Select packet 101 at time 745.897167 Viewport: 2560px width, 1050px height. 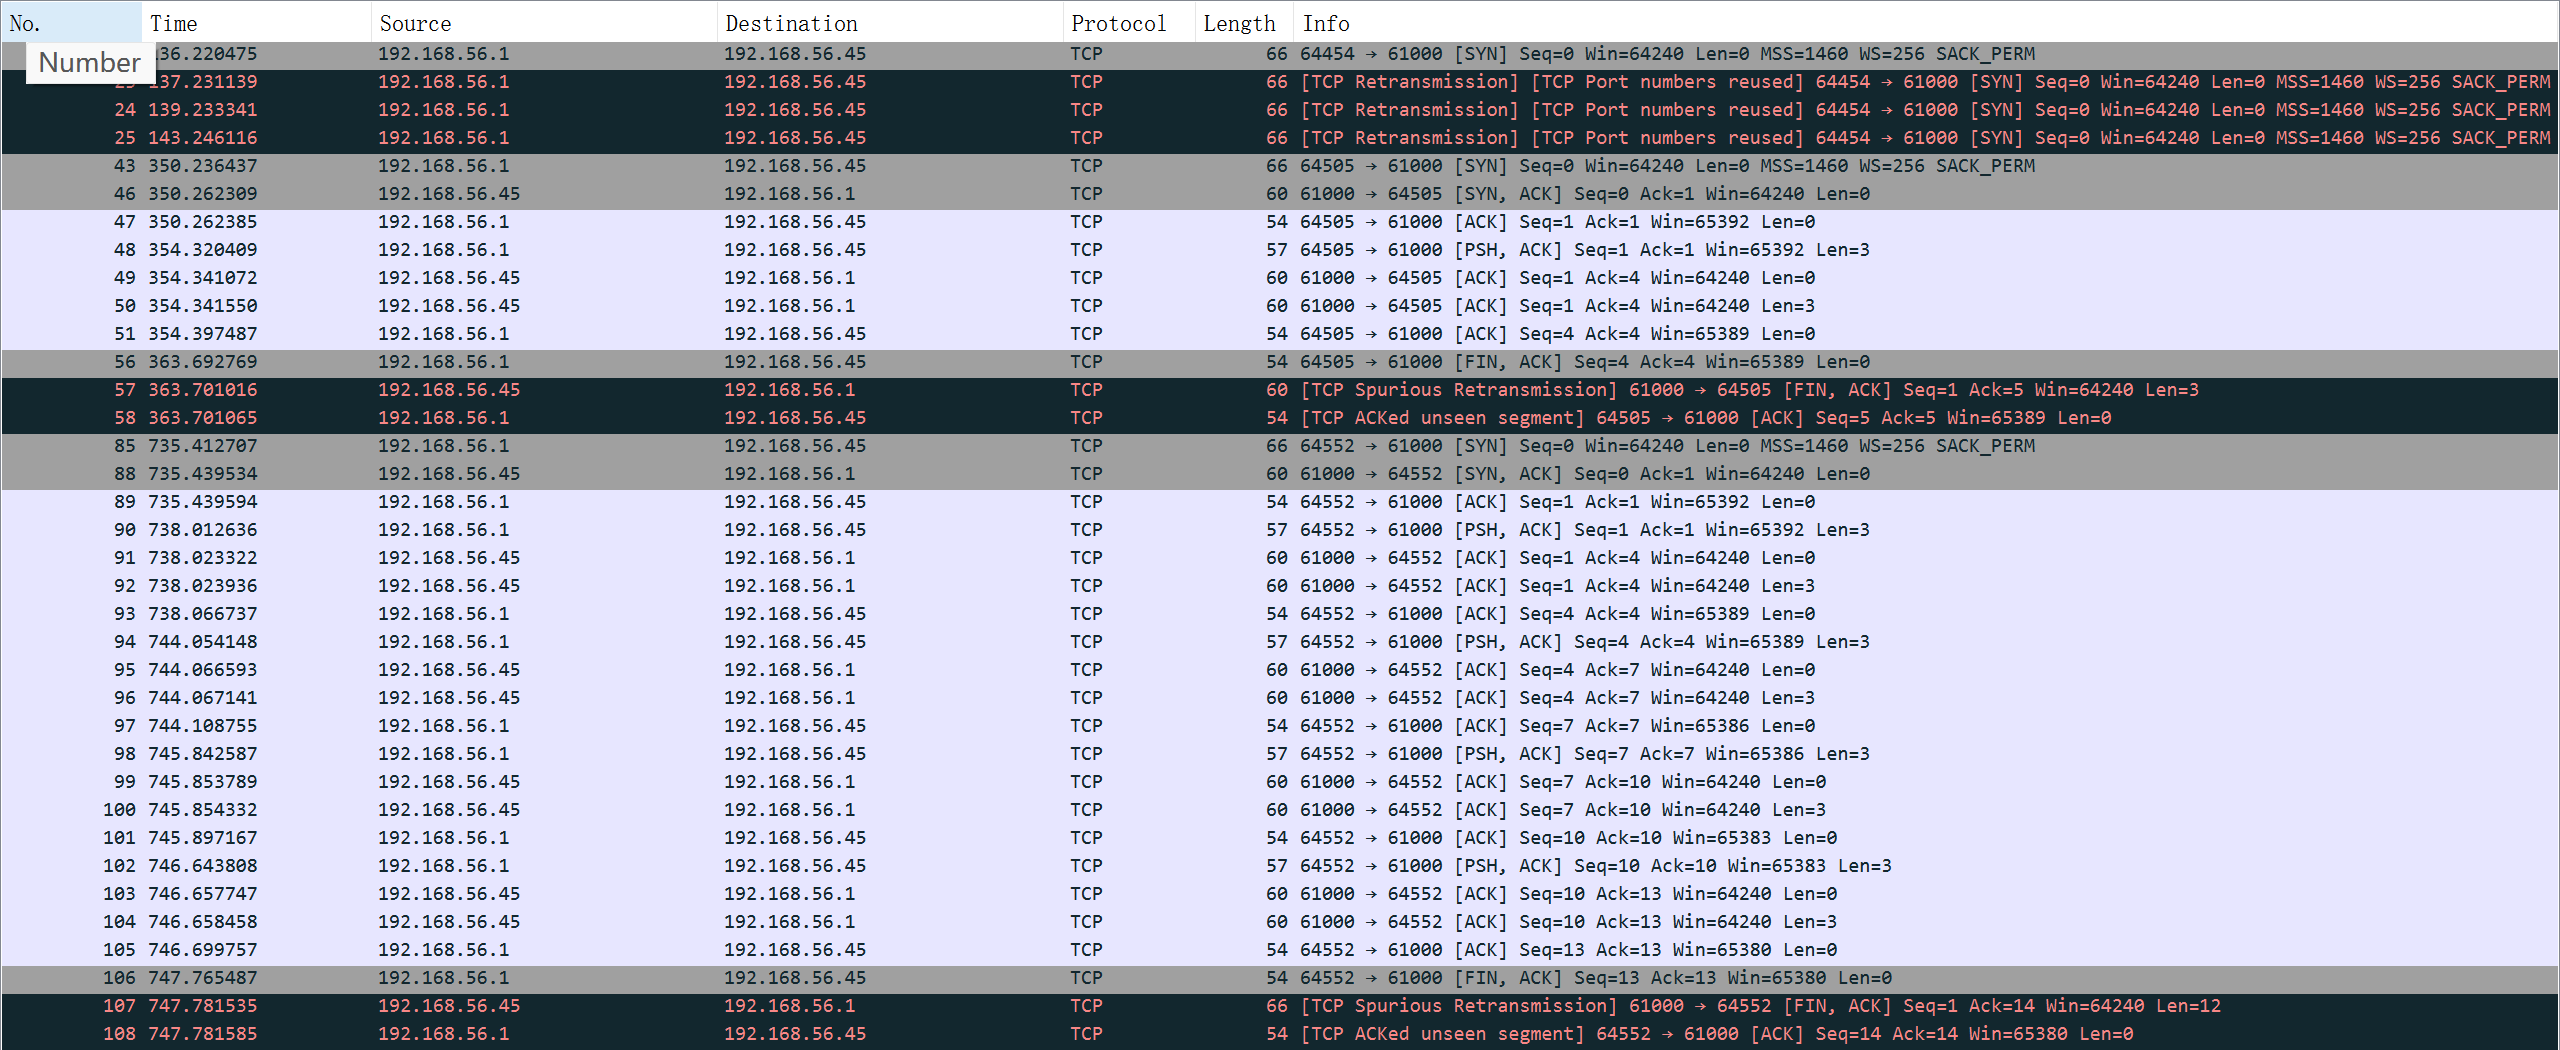point(1280,838)
